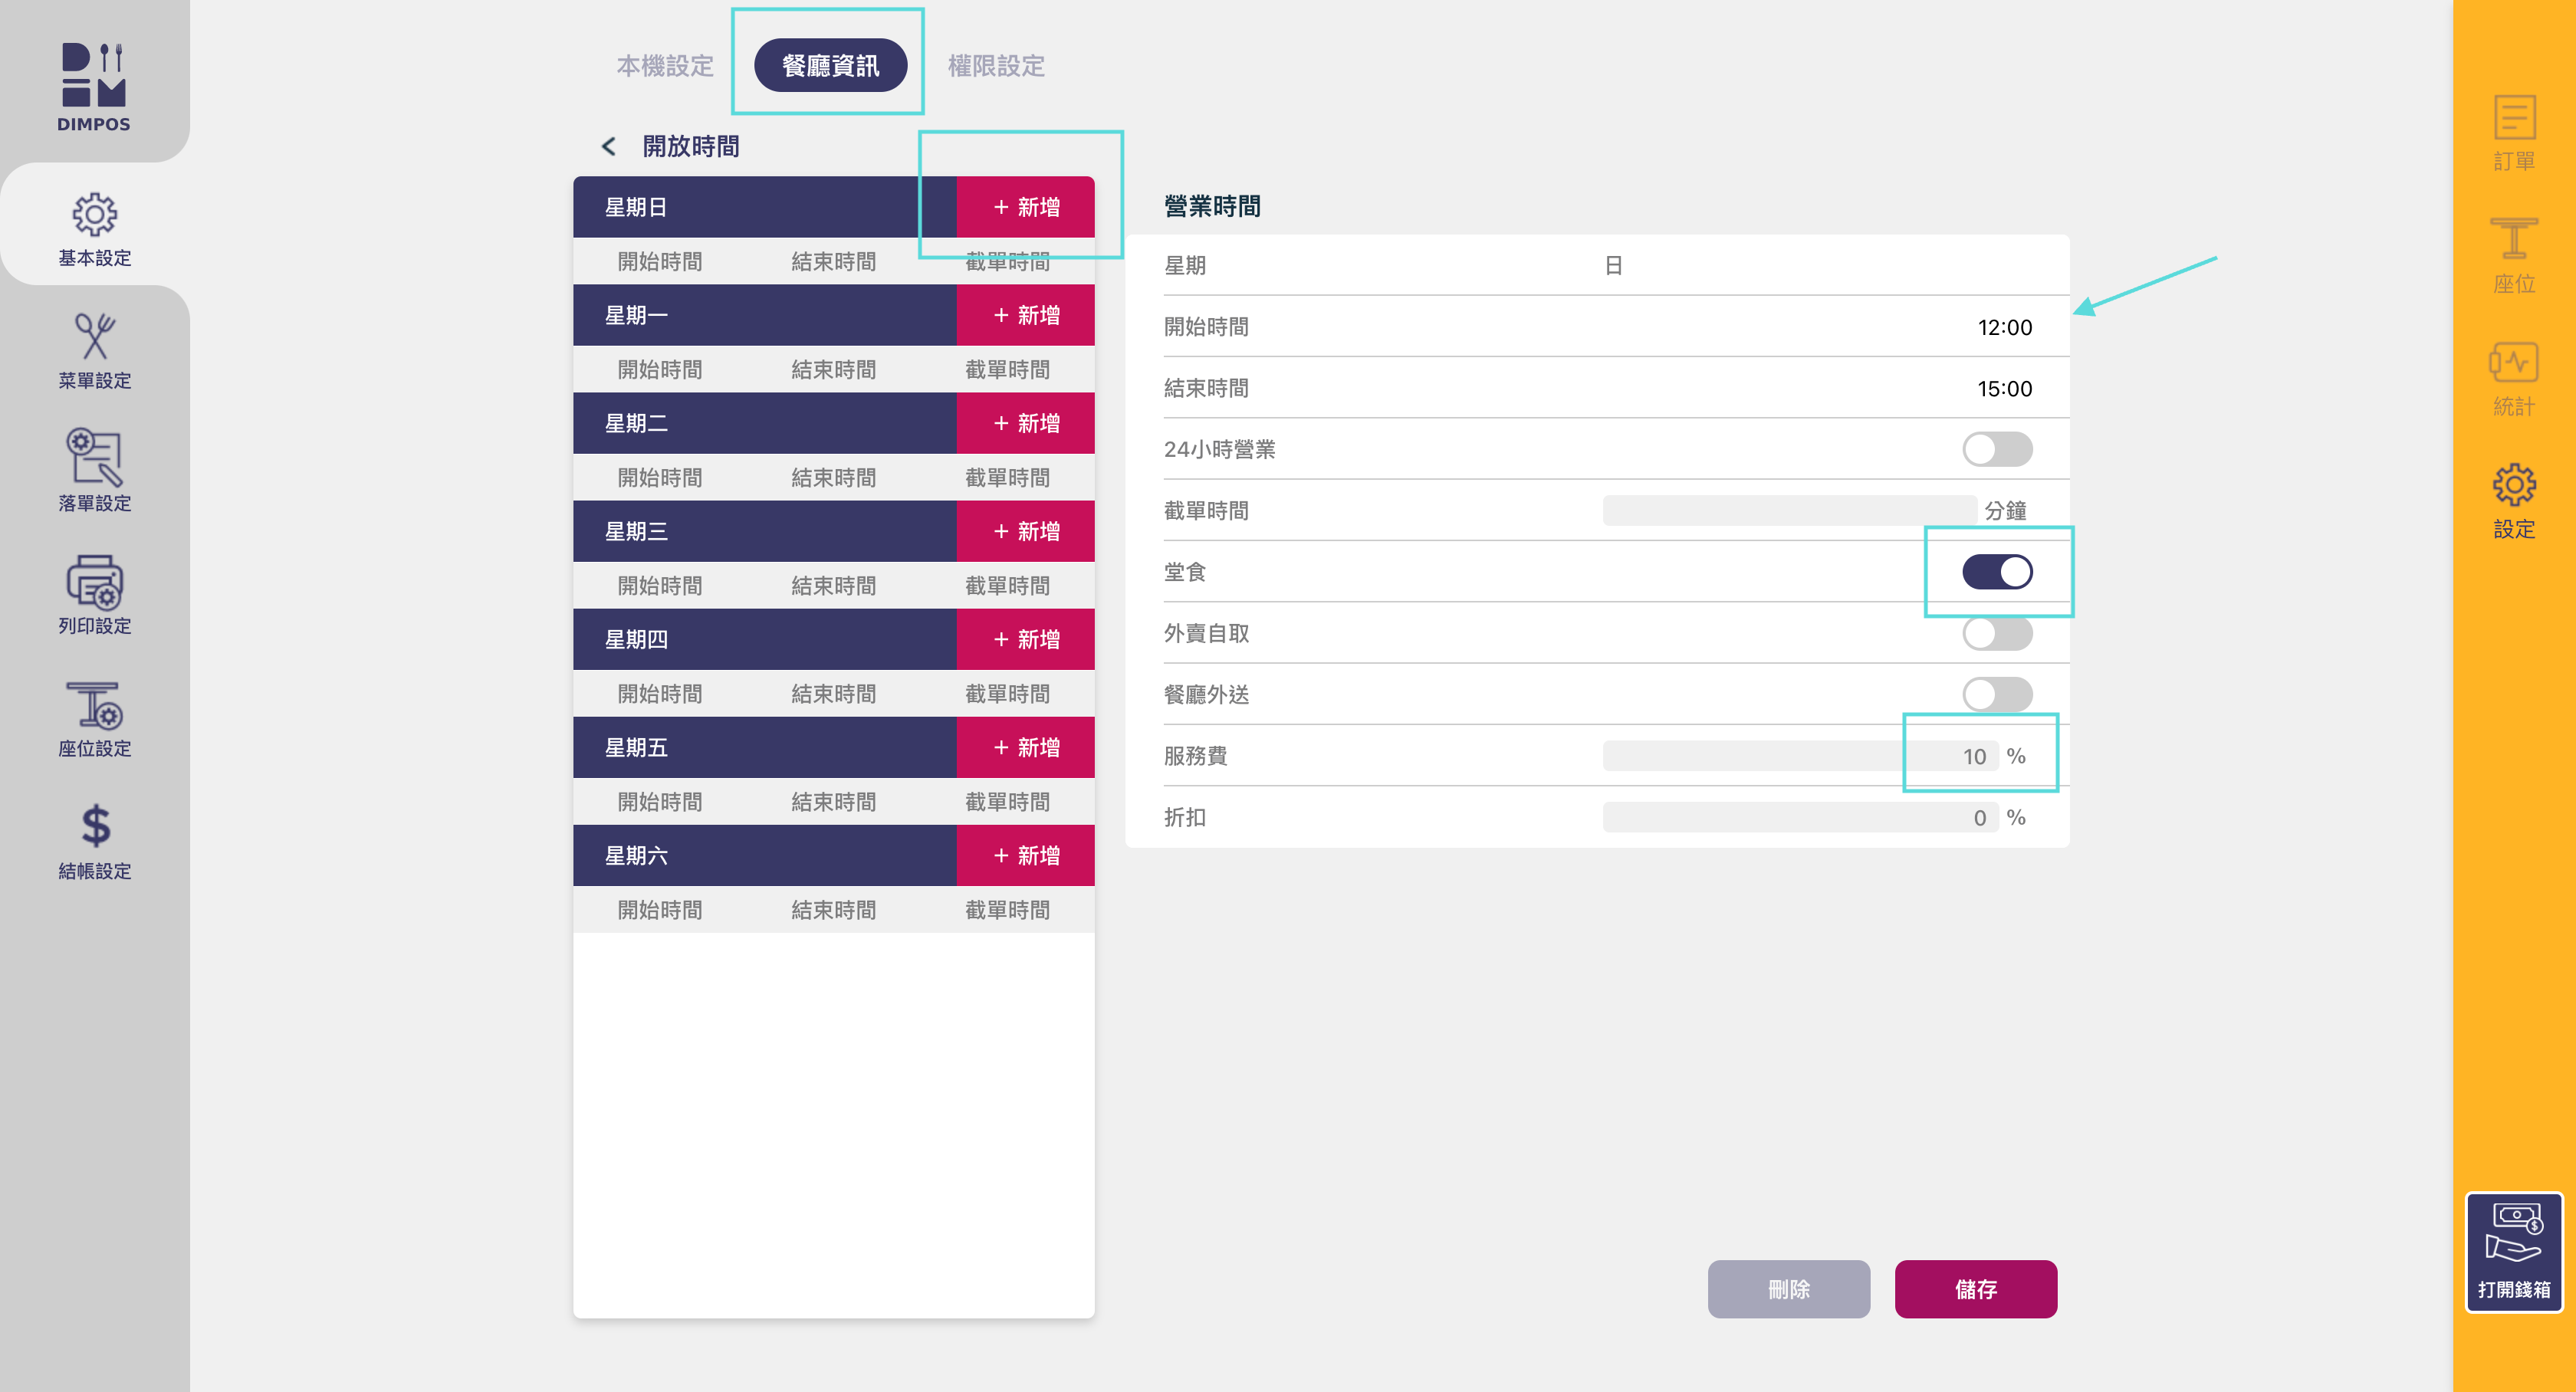Switch to 權限設定 tab
2576x1392 pixels.
point(996,66)
